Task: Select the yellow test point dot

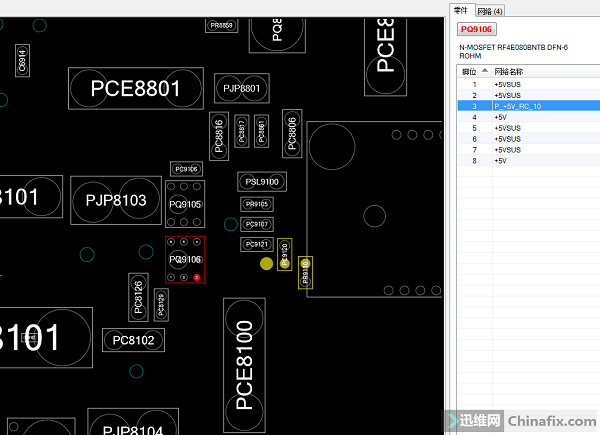Action: click(266, 264)
